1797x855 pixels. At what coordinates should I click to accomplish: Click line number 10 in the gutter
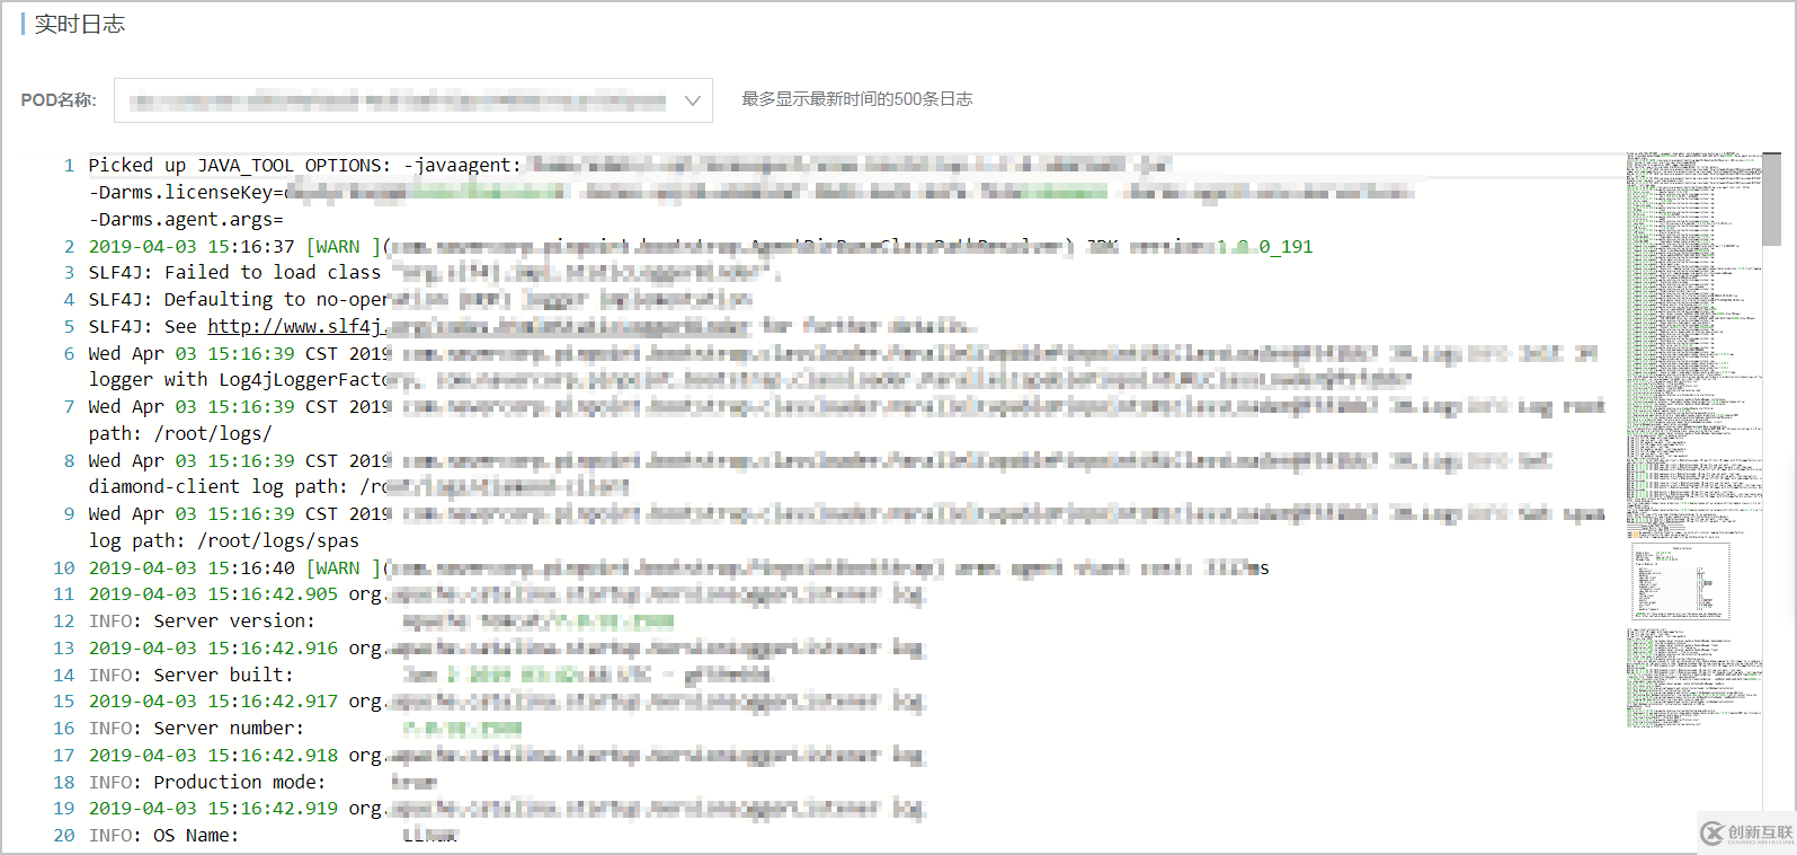coord(64,568)
